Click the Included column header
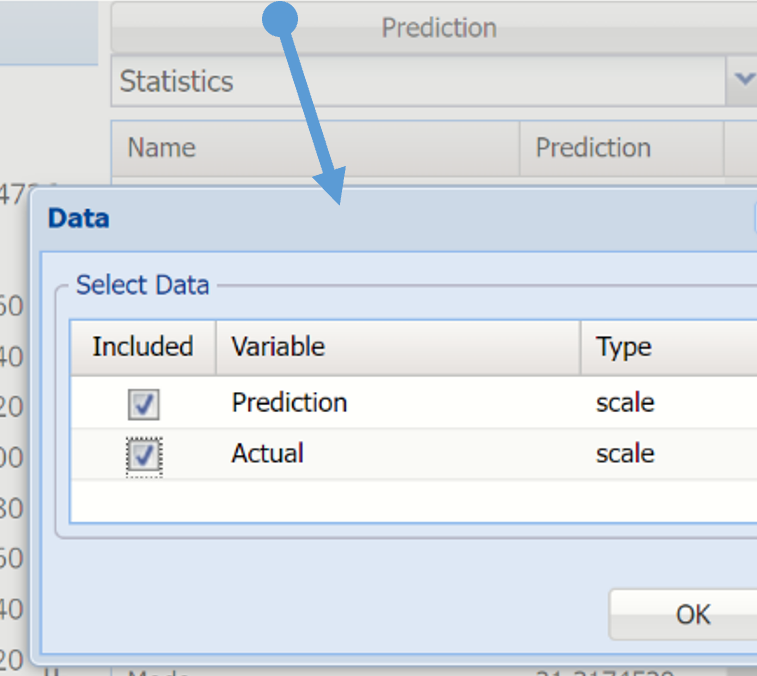This screenshot has height=676, width=757. [x=143, y=347]
